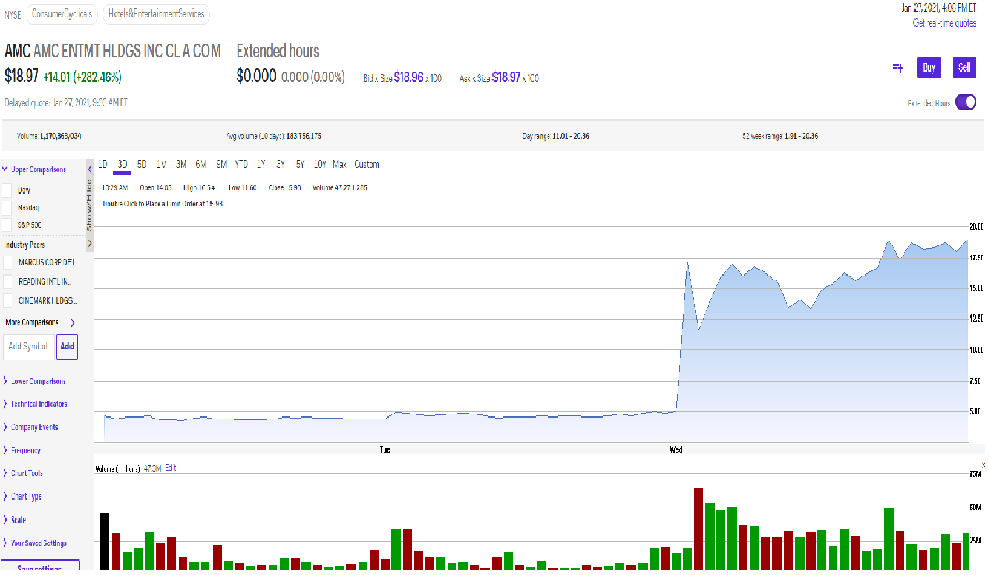The height and width of the screenshot is (575, 989).
Task: Collapse the Upper Comparisons section
Action: [34, 169]
